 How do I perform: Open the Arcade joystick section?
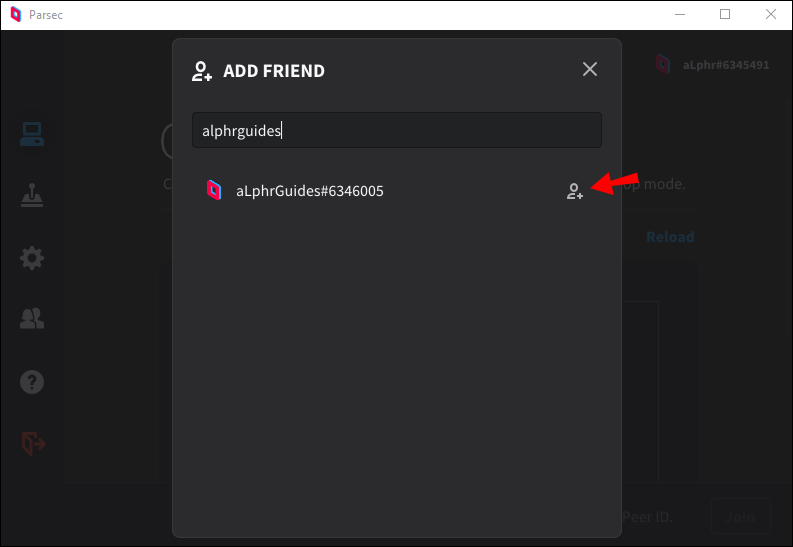pos(32,196)
